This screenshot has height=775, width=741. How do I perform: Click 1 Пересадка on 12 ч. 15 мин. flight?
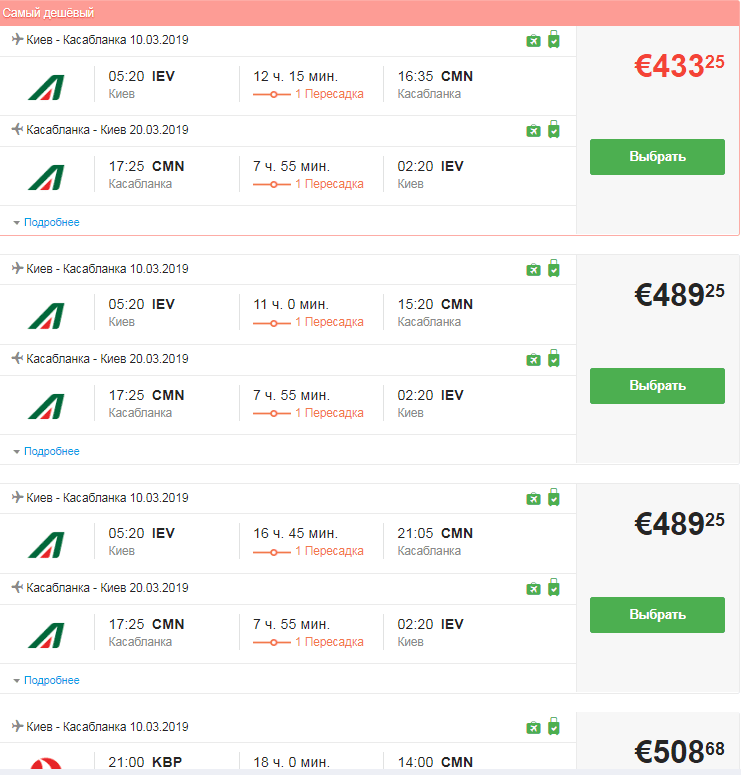point(329,94)
